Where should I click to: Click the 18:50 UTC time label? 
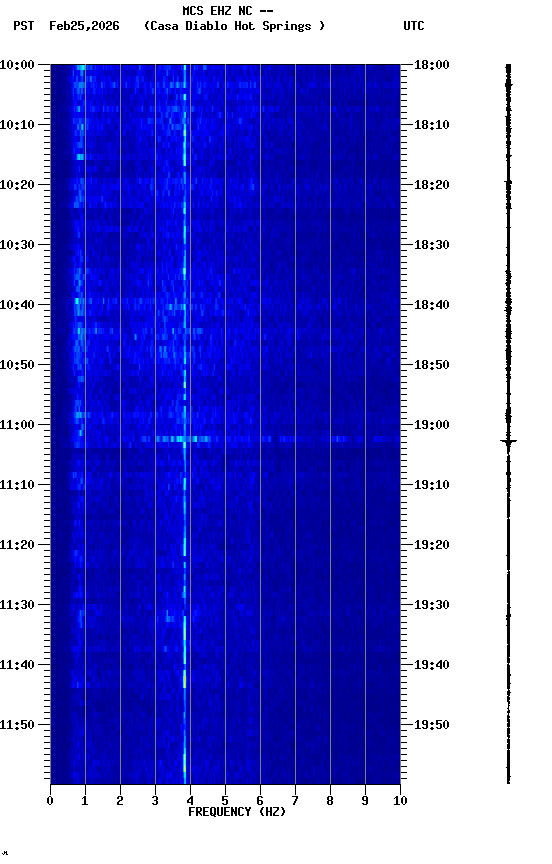click(x=432, y=365)
